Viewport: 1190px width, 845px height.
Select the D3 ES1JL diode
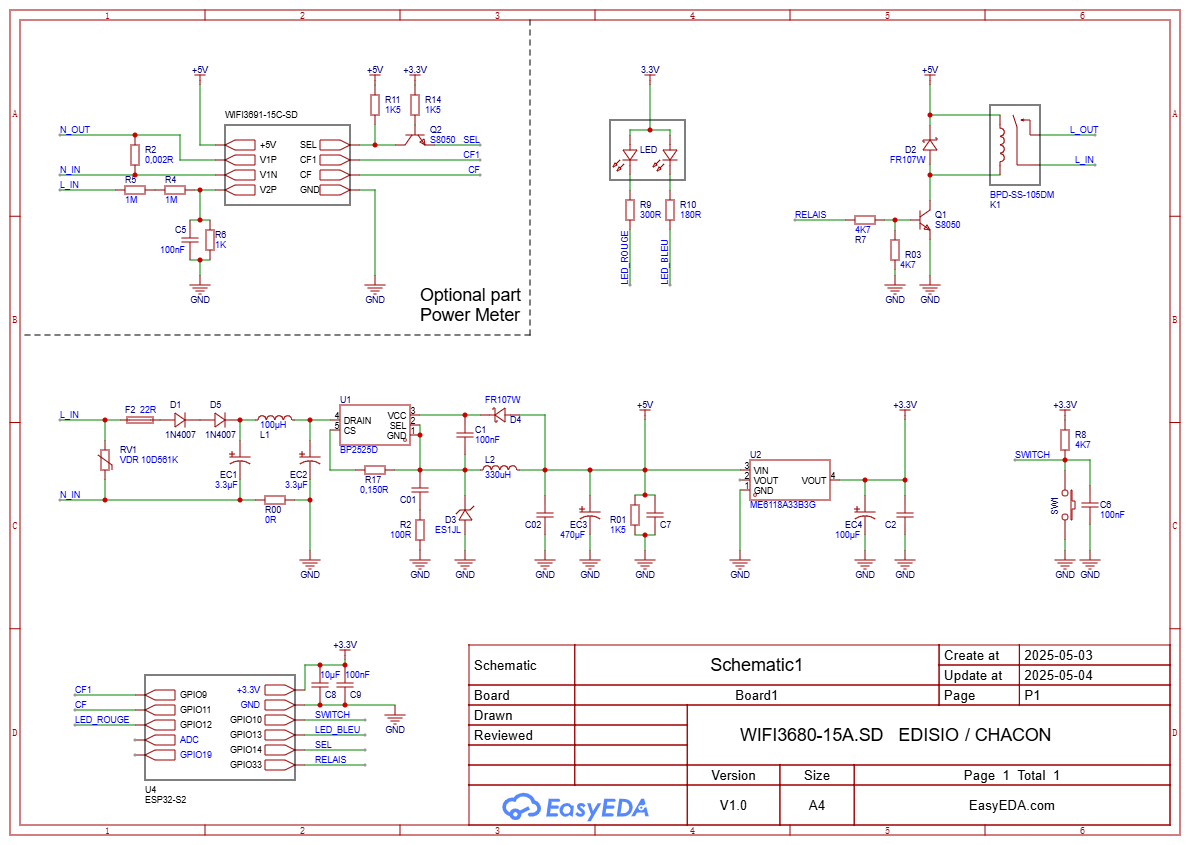[x=465, y=514]
